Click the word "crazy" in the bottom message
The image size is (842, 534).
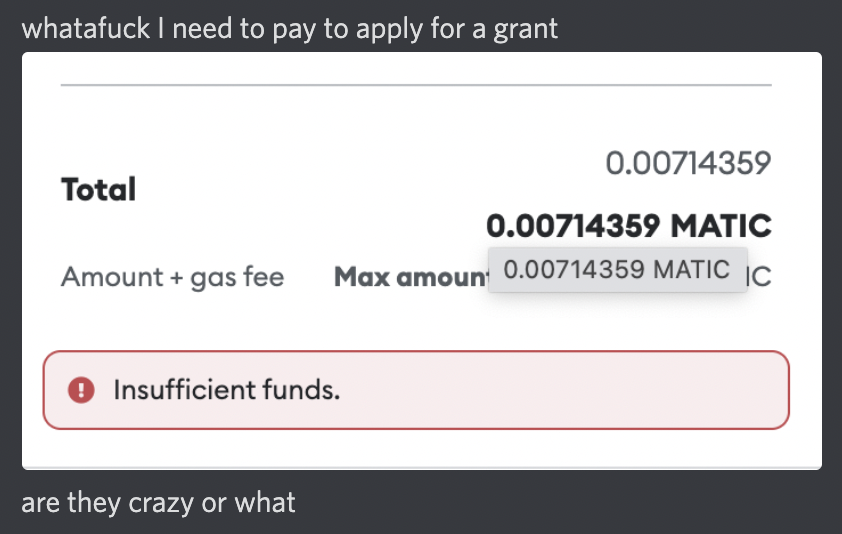click(x=161, y=502)
